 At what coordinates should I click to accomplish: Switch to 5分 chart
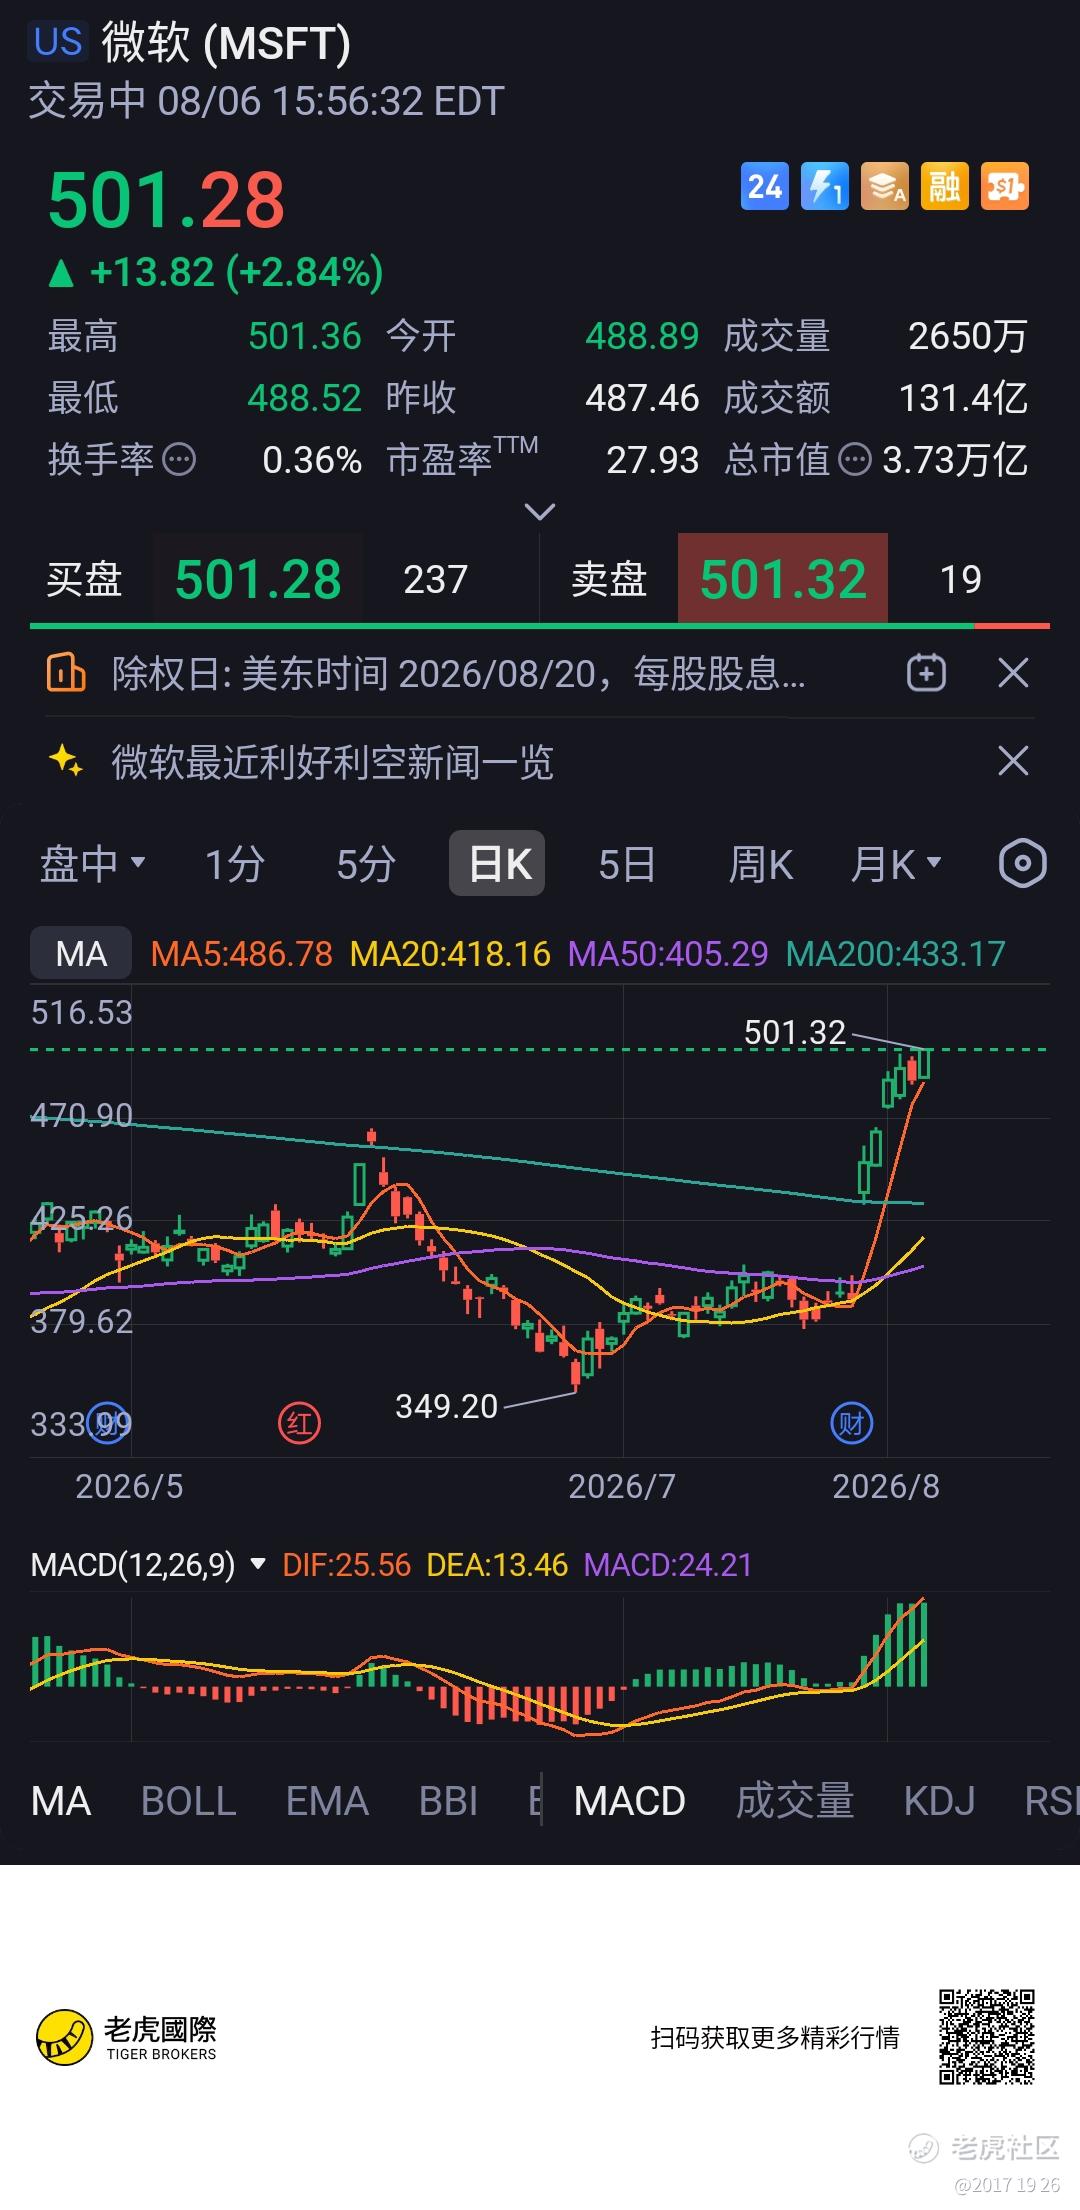click(366, 863)
